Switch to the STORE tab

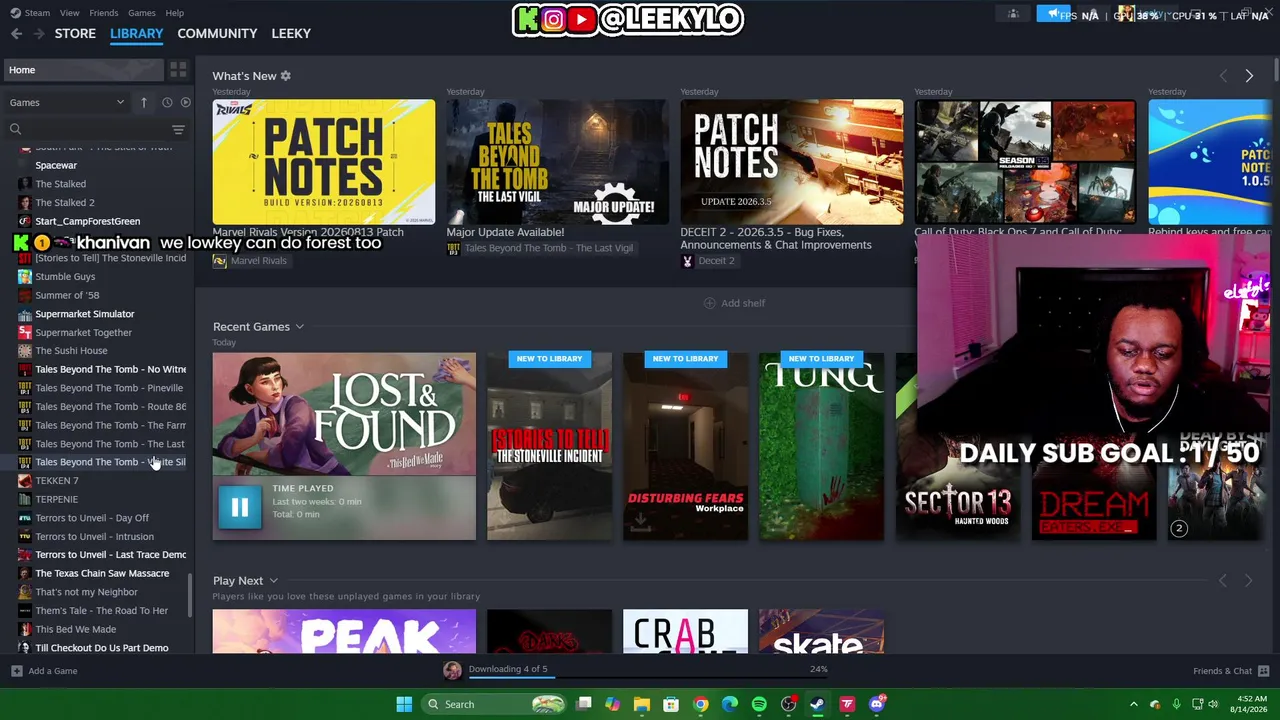click(75, 33)
